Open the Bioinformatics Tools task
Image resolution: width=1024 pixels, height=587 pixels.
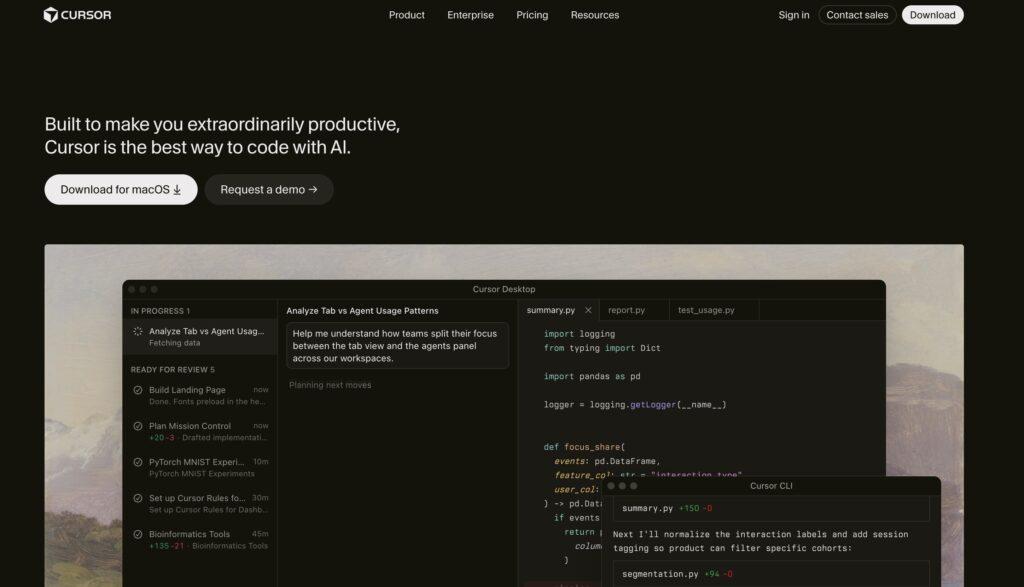pos(200,539)
